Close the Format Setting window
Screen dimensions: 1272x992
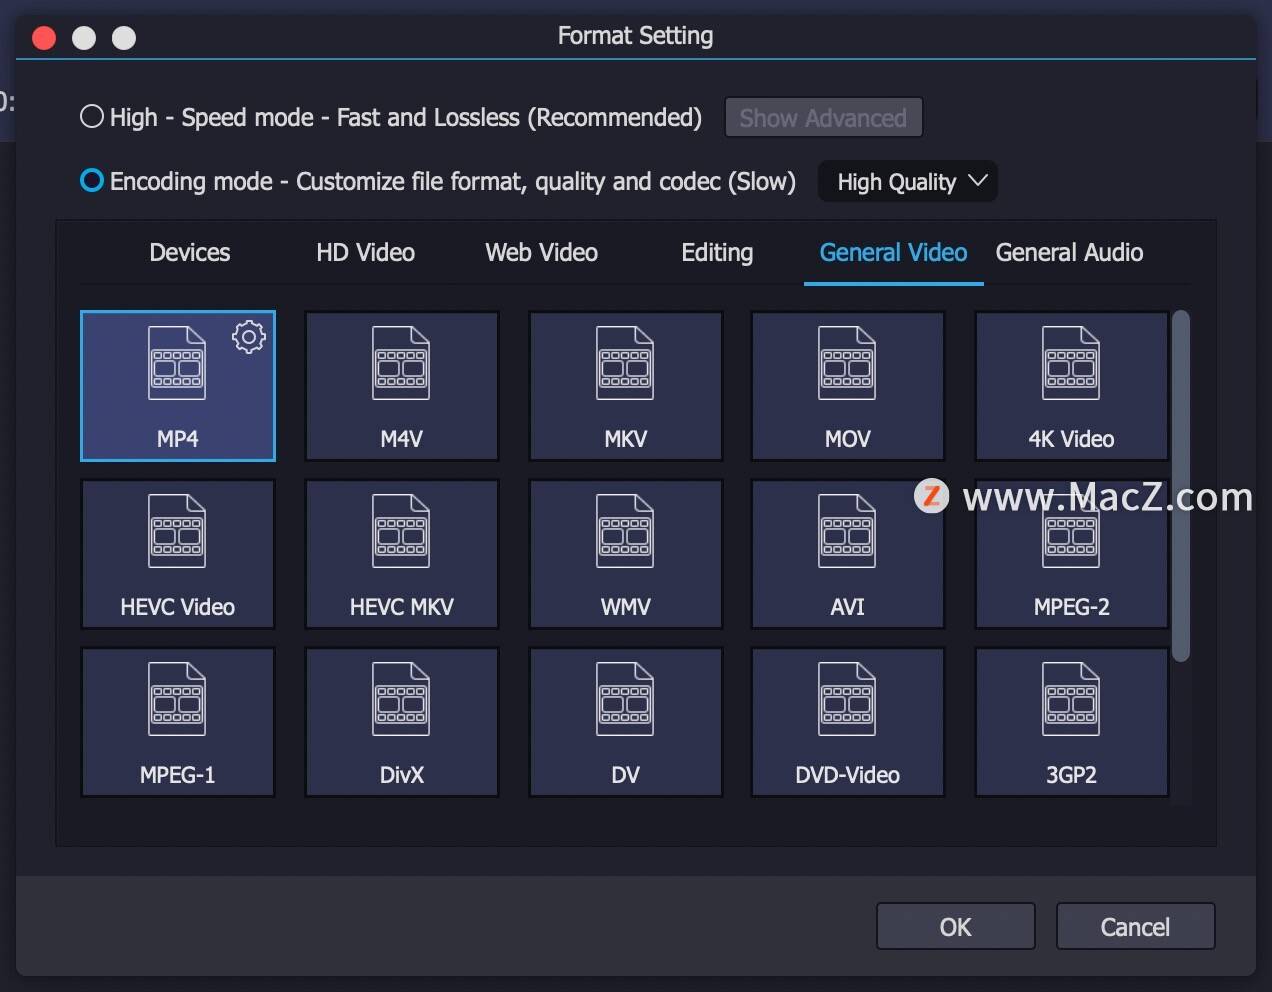(44, 38)
